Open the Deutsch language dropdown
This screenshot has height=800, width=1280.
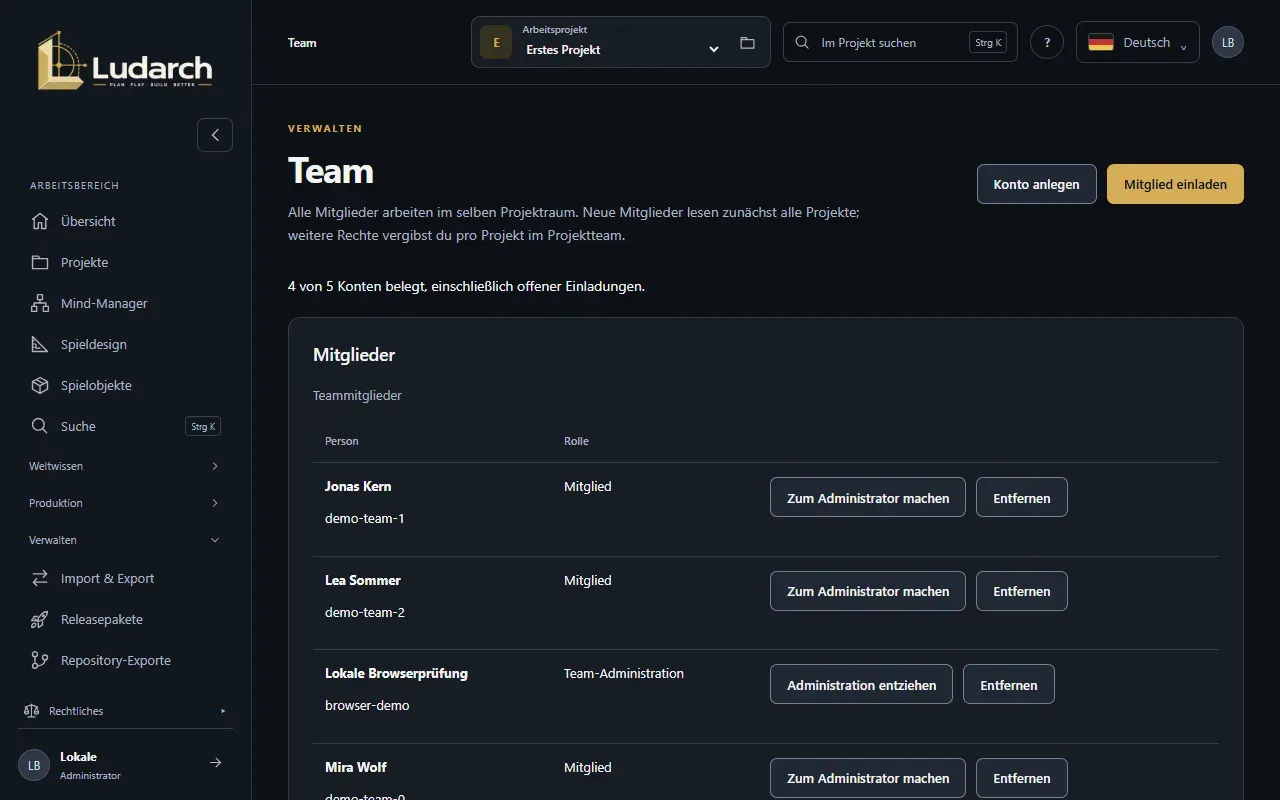click(1138, 42)
